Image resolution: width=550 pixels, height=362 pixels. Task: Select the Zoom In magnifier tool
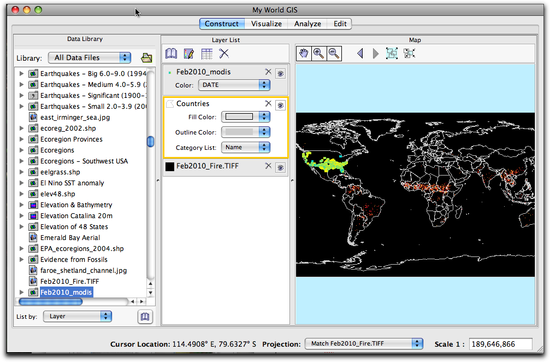click(x=319, y=54)
